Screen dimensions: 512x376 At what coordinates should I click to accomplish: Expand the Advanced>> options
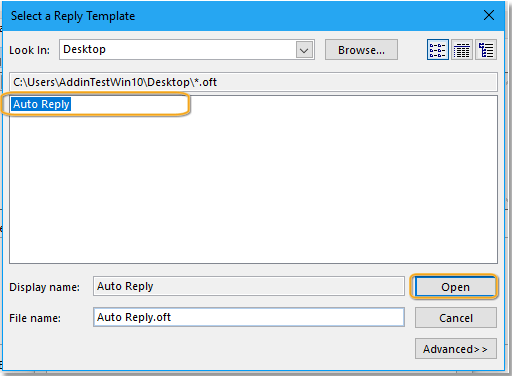point(456,349)
